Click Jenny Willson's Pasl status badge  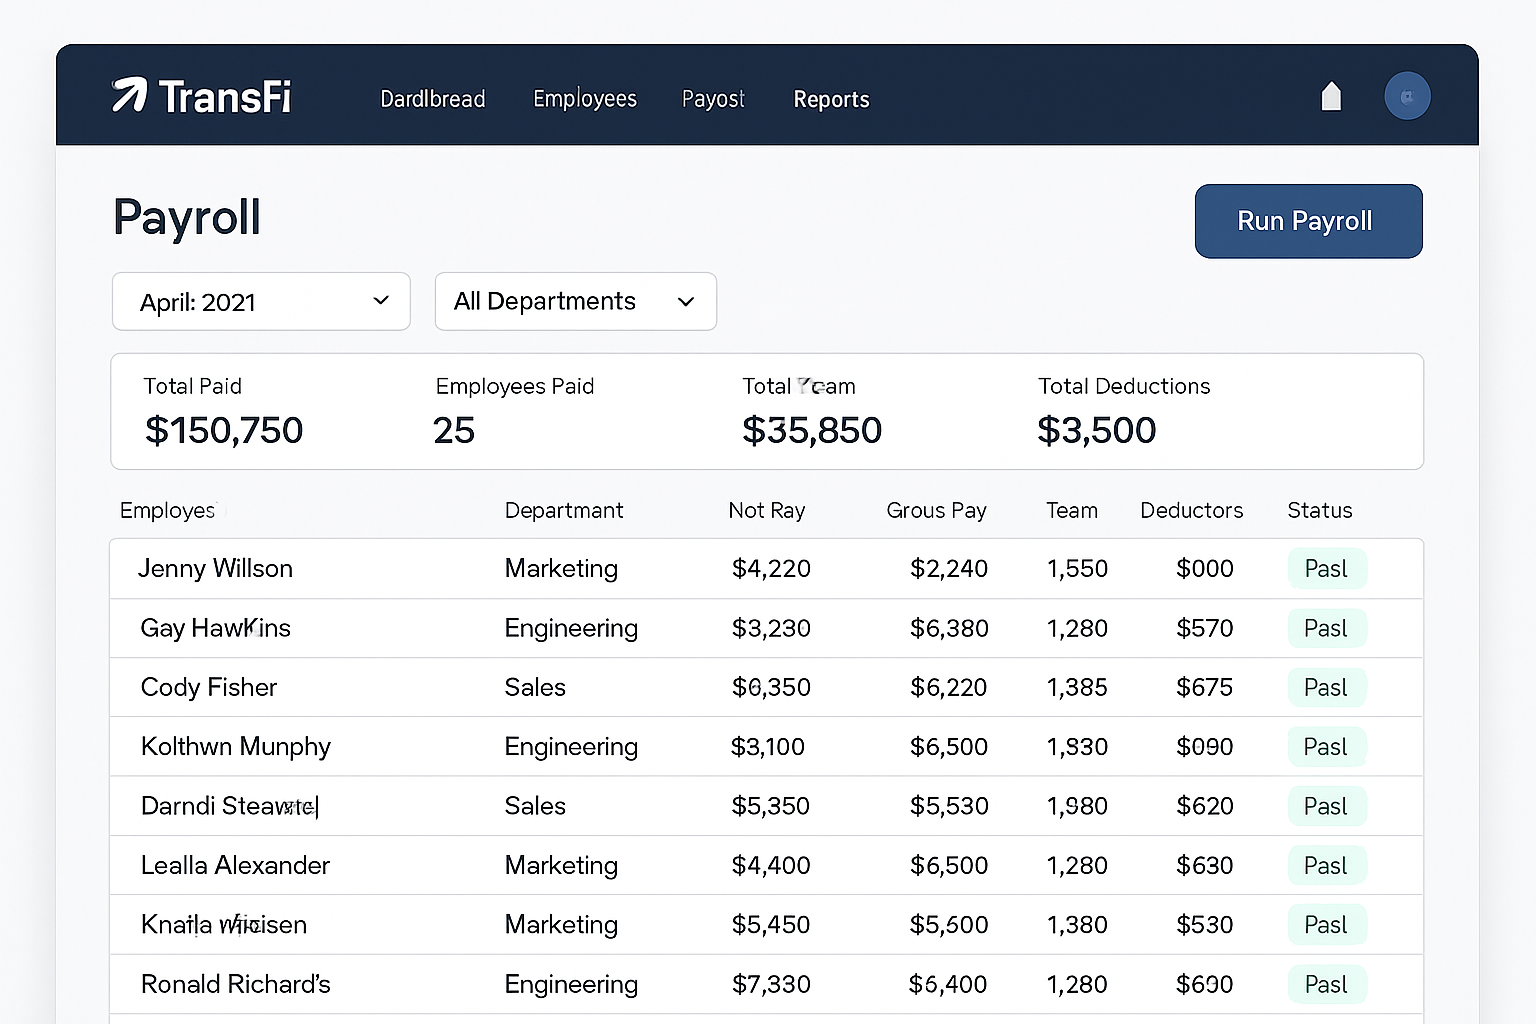(1327, 568)
